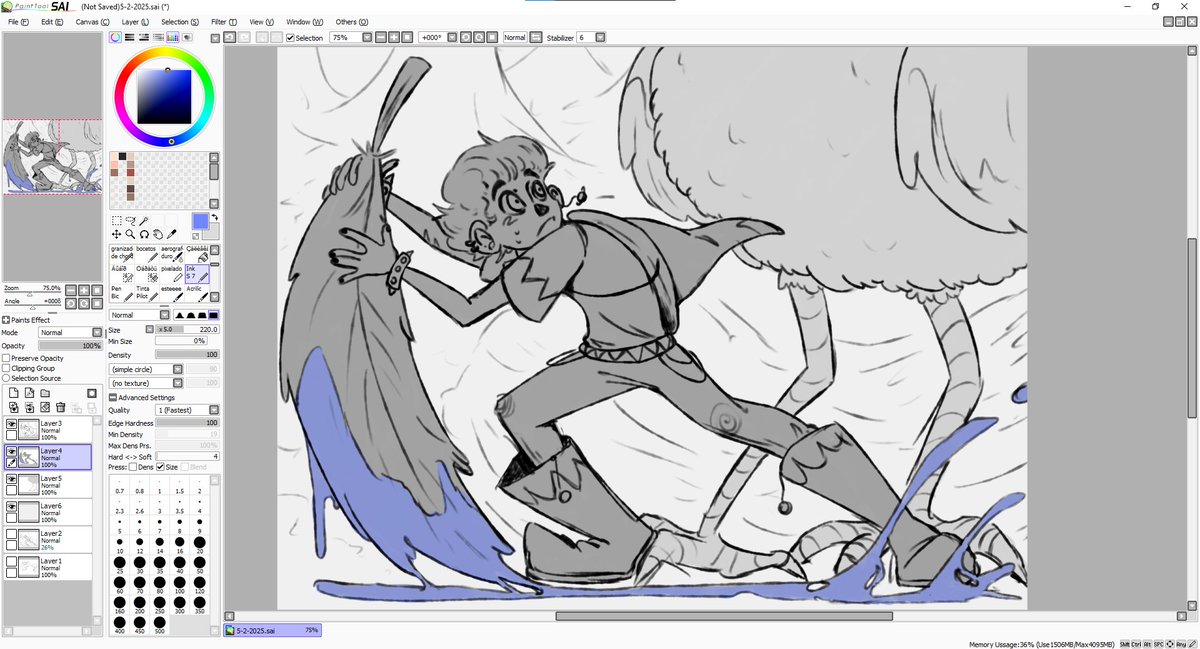Choose the bocetos brush
The image size is (1200, 649).
[x=147, y=254]
